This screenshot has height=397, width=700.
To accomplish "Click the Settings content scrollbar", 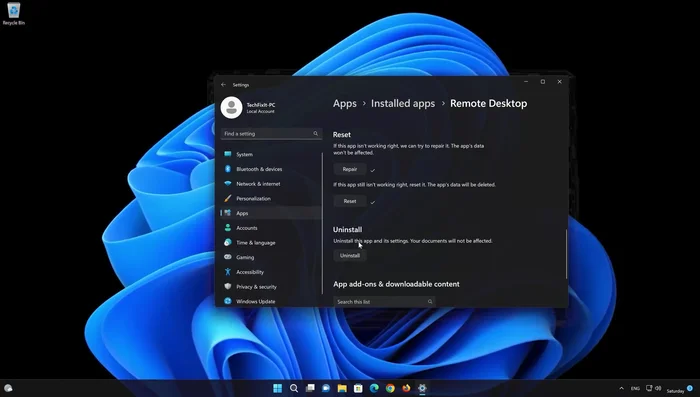I will tap(566, 254).
